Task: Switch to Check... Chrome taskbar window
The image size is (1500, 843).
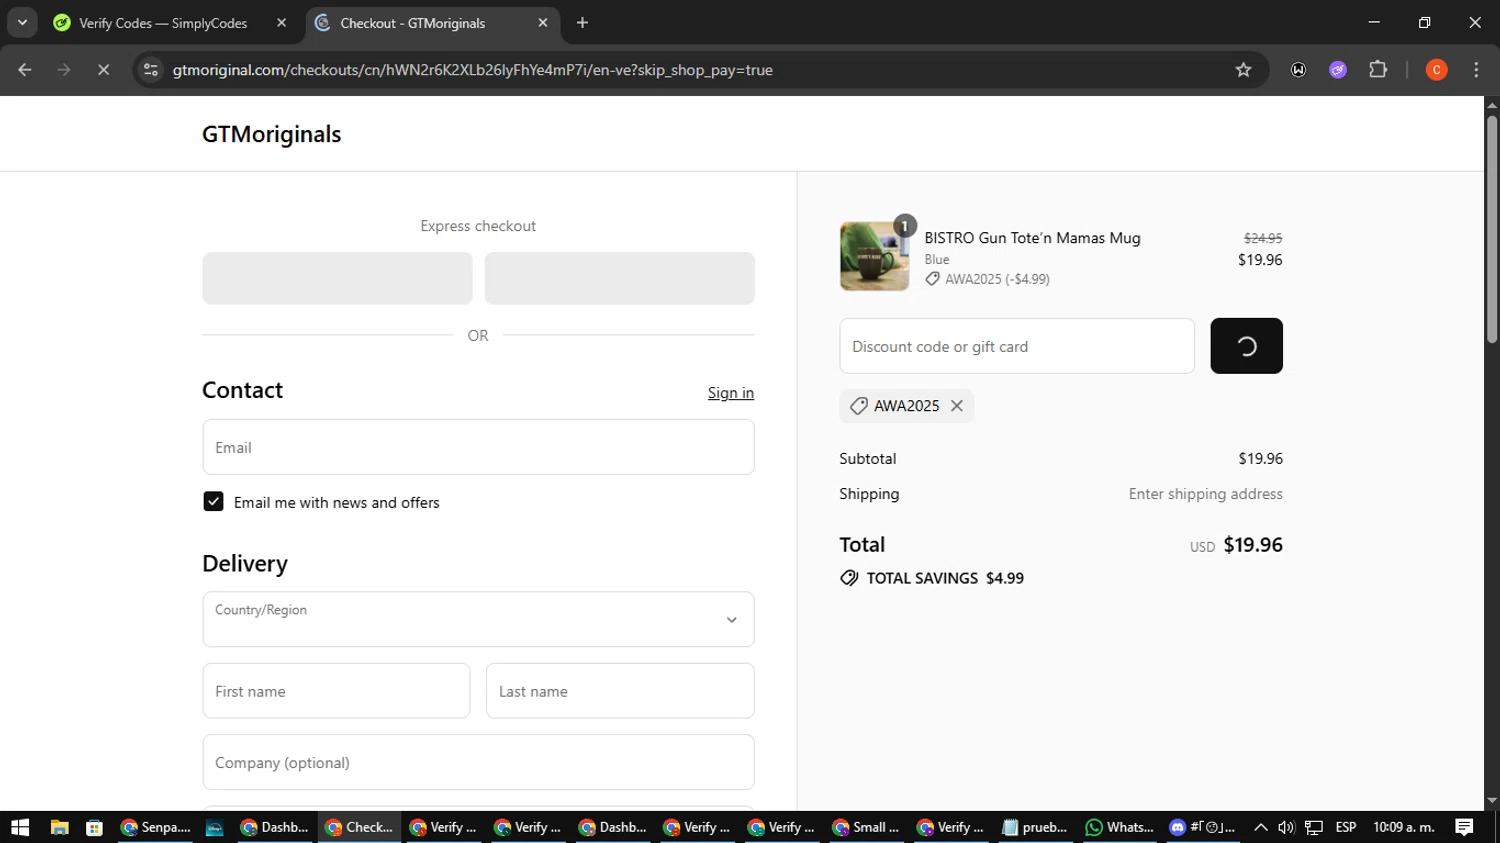Action: click(x=359, y=827)
